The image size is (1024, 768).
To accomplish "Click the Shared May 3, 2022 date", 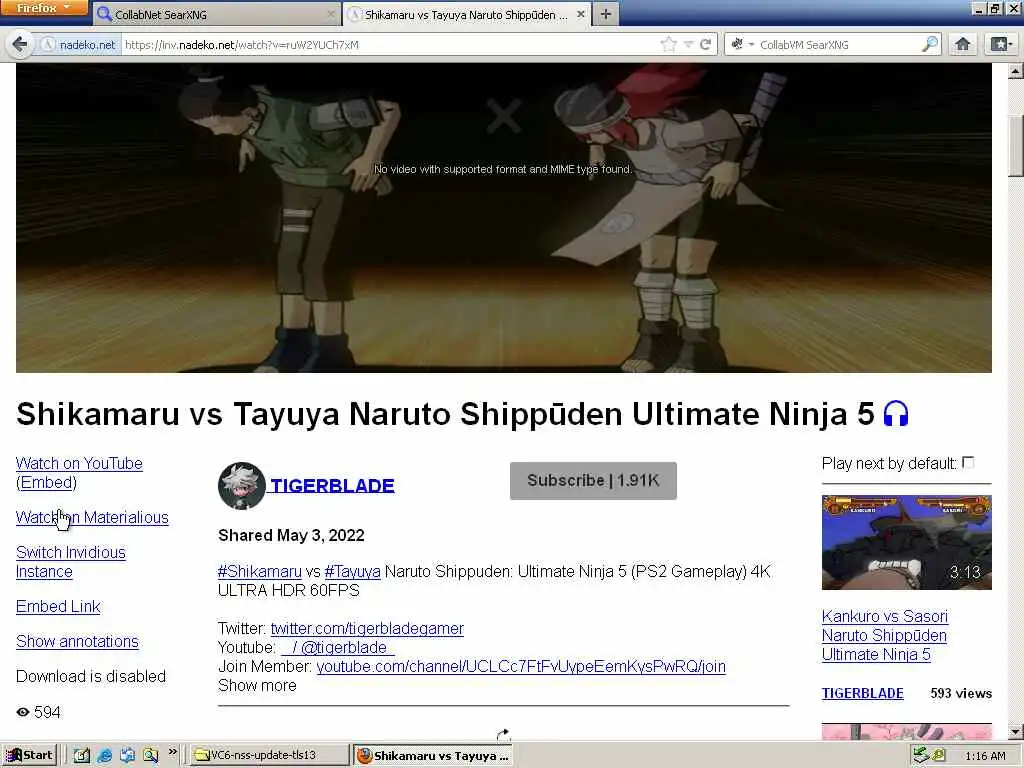I will pos(291,535).
